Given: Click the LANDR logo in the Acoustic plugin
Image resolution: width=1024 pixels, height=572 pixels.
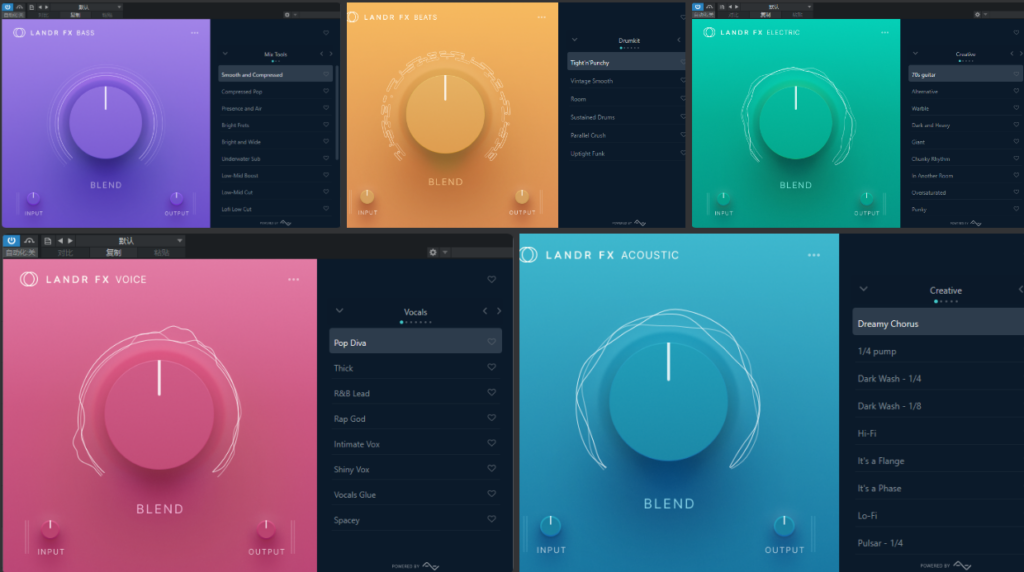Looking at the screenshot, I should (x=528, y=255).
